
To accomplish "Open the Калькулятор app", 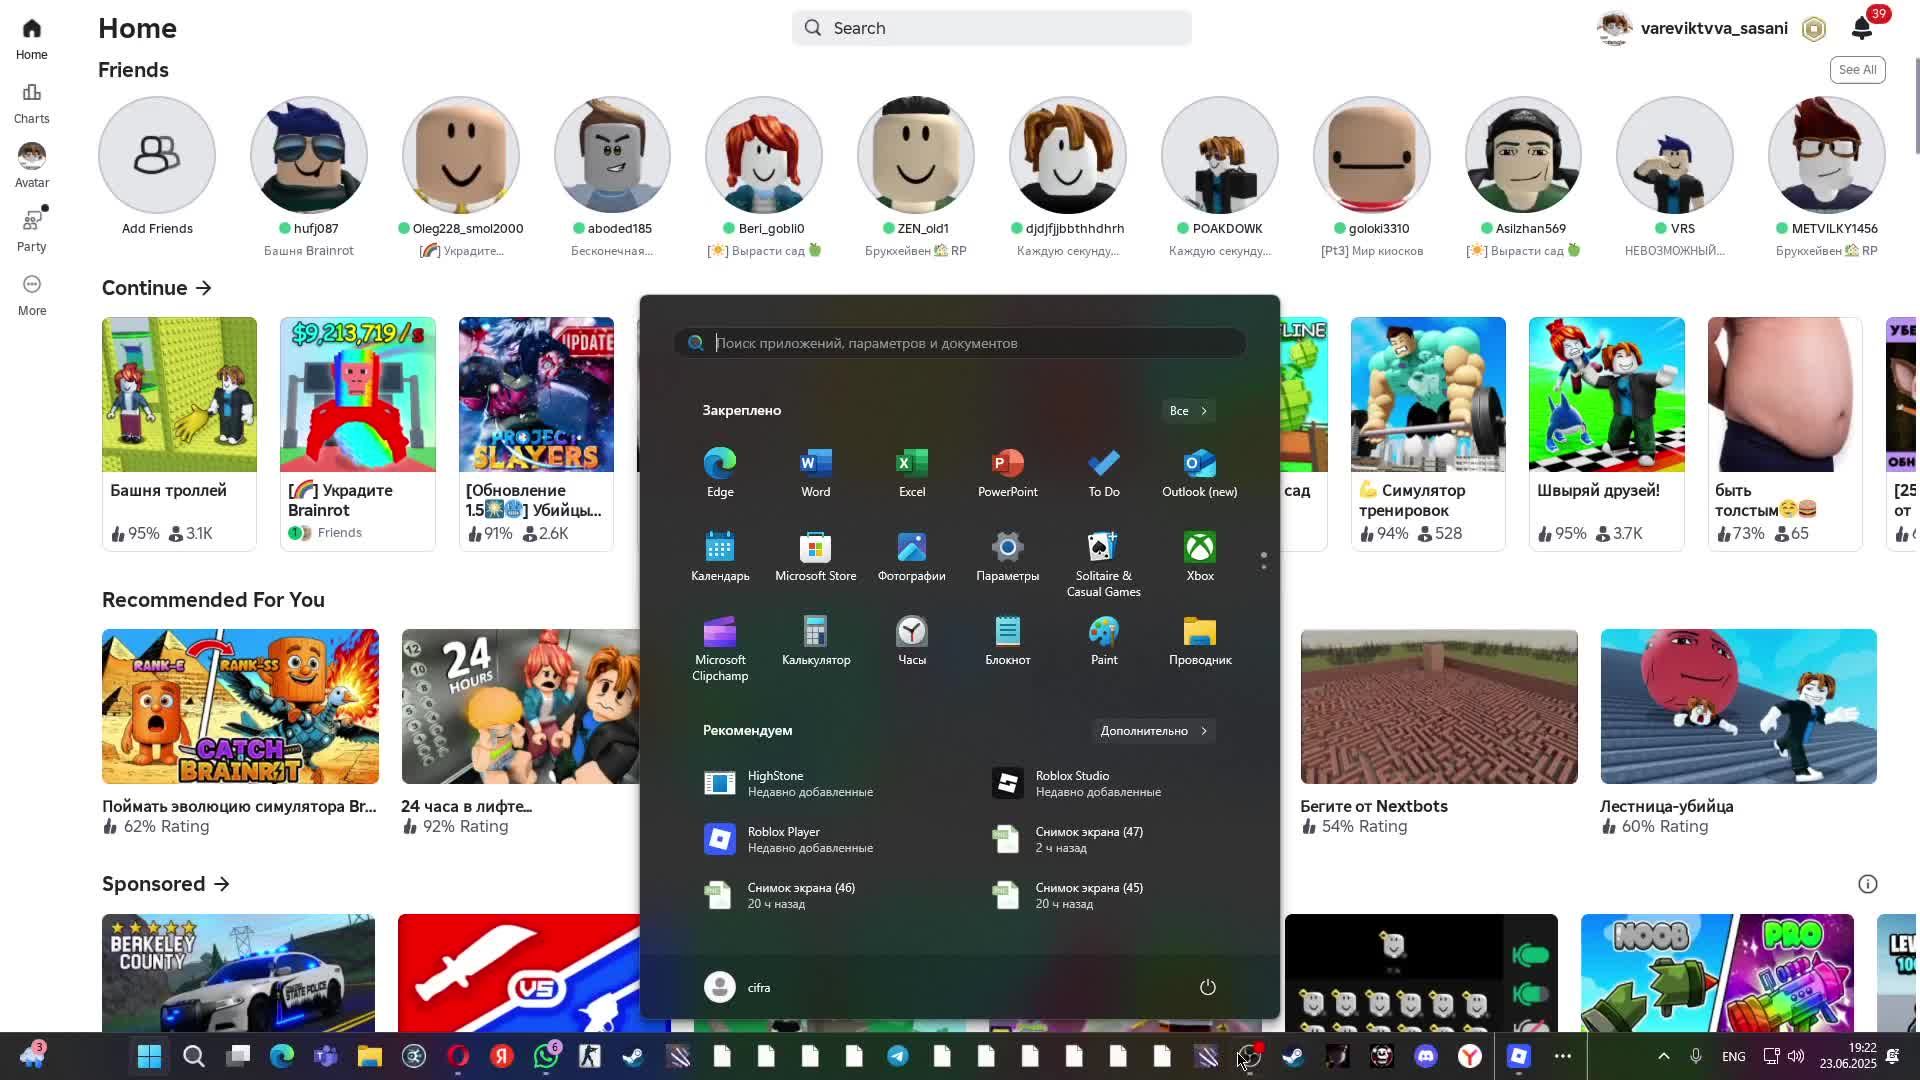I will click(816, 640).
